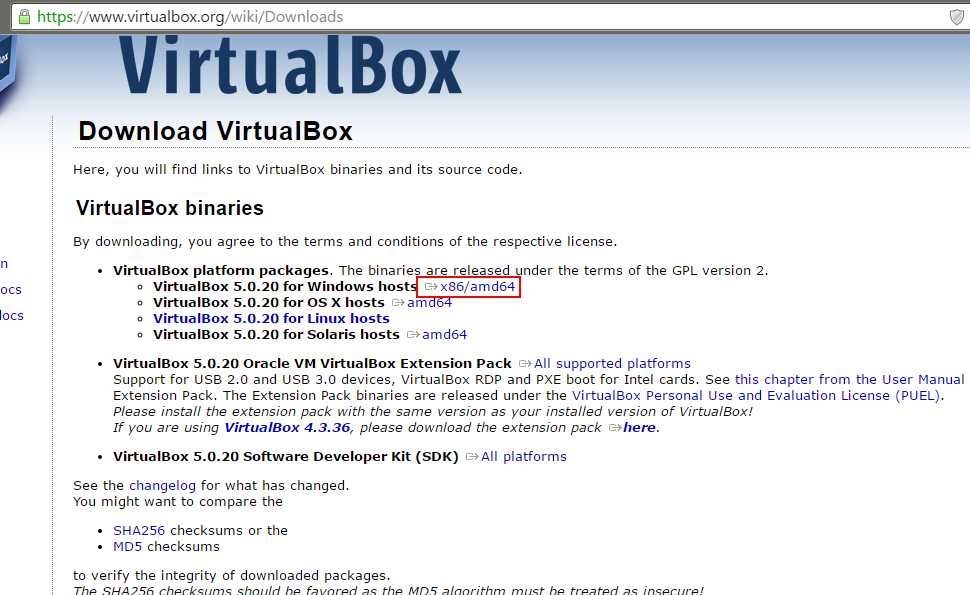970x595 pixels.
Task: Click the 'here' extension pack link
Action: (639, 427)
